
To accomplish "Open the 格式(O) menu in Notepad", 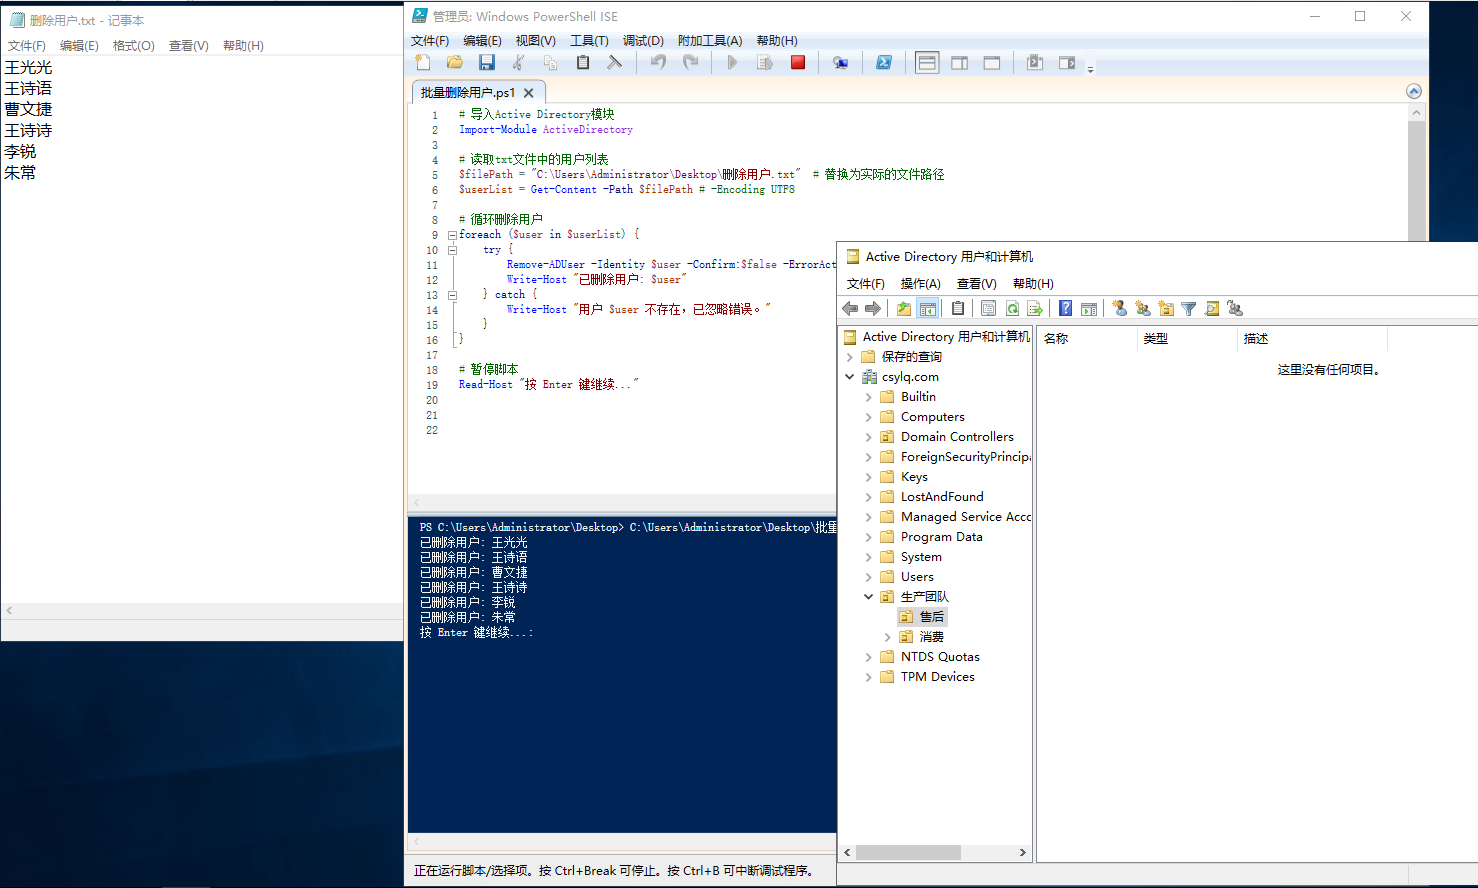I will 134,46.
